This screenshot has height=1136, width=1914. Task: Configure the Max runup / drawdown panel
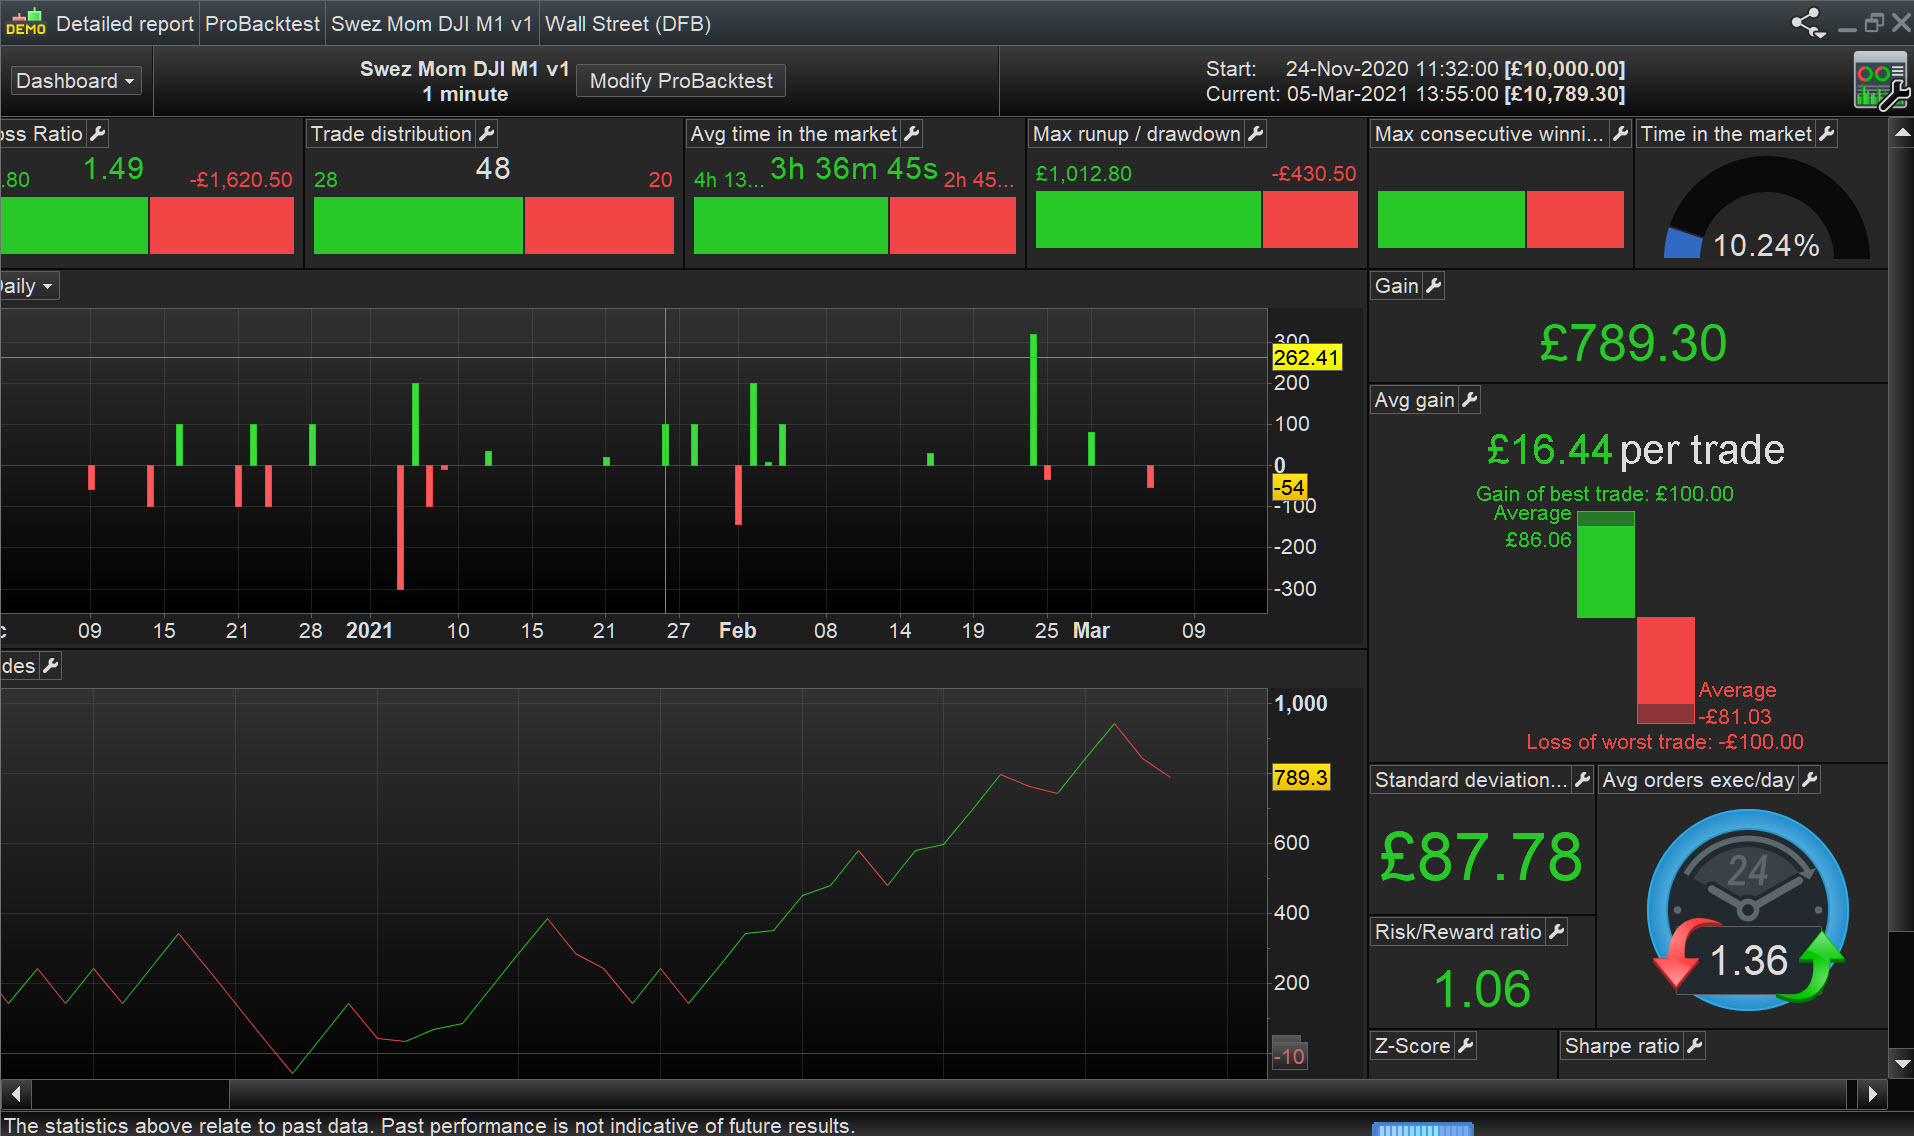point(1256,133)
